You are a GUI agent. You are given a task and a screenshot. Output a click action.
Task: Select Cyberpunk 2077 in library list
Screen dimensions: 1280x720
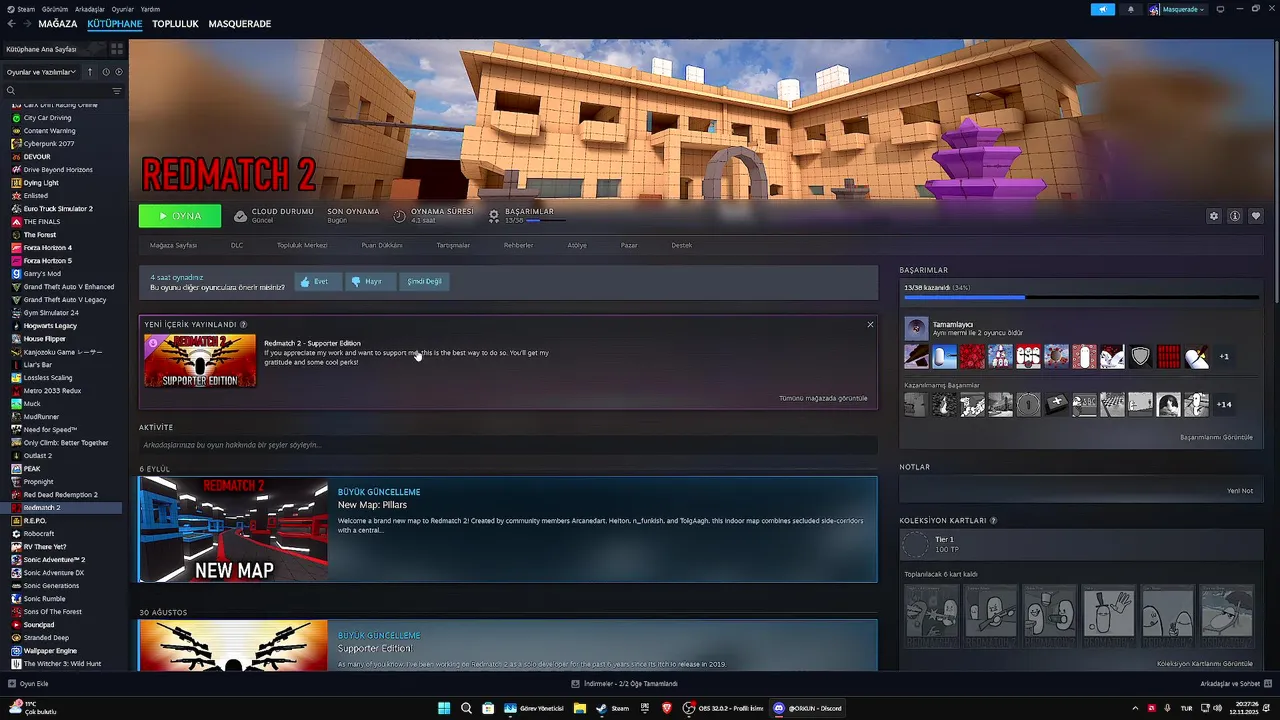tap(49, 144)
